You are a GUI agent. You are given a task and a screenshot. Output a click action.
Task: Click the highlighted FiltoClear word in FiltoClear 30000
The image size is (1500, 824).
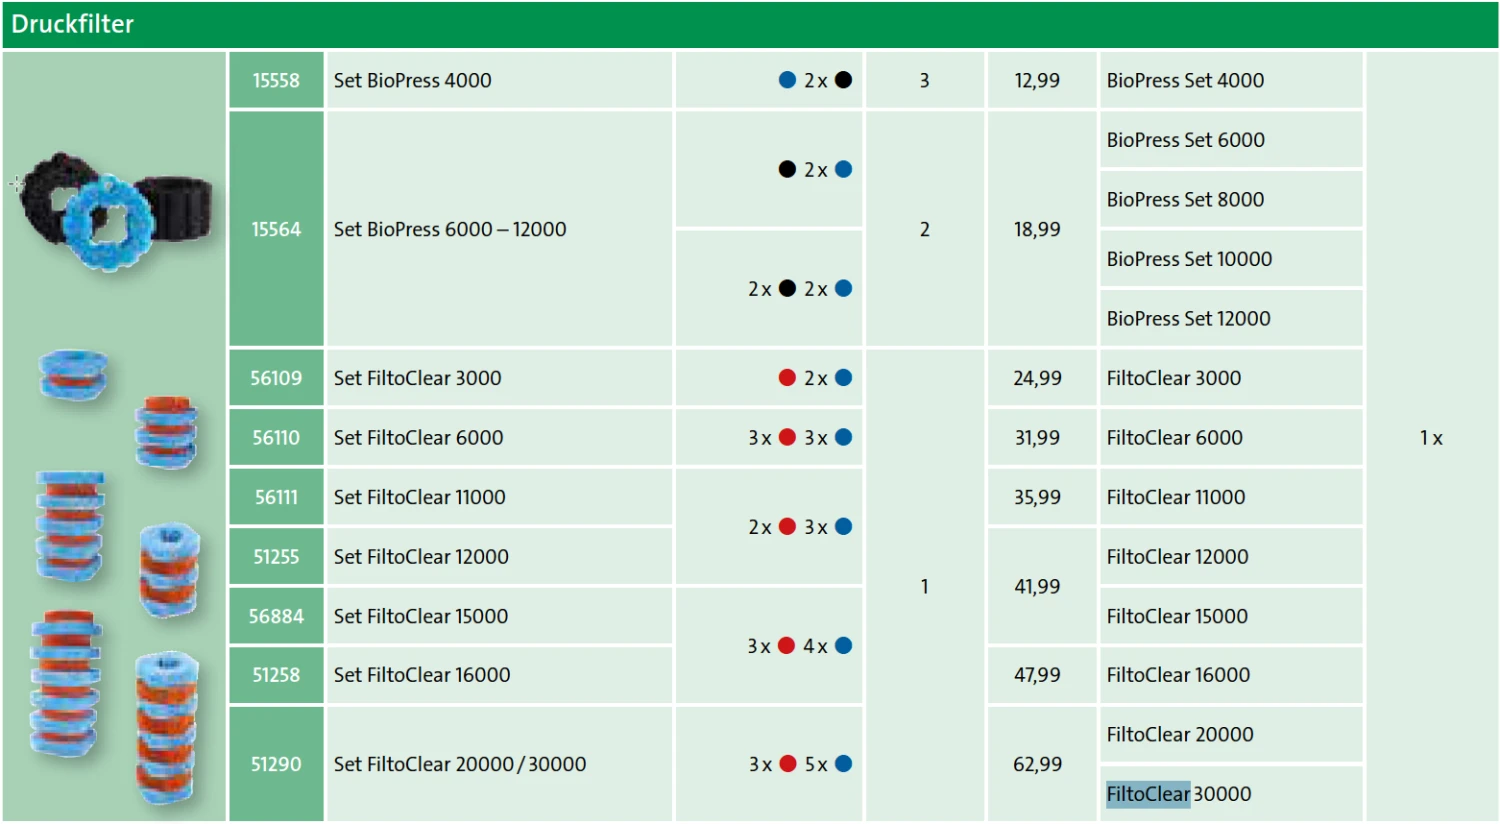(x=1148, y=794)
